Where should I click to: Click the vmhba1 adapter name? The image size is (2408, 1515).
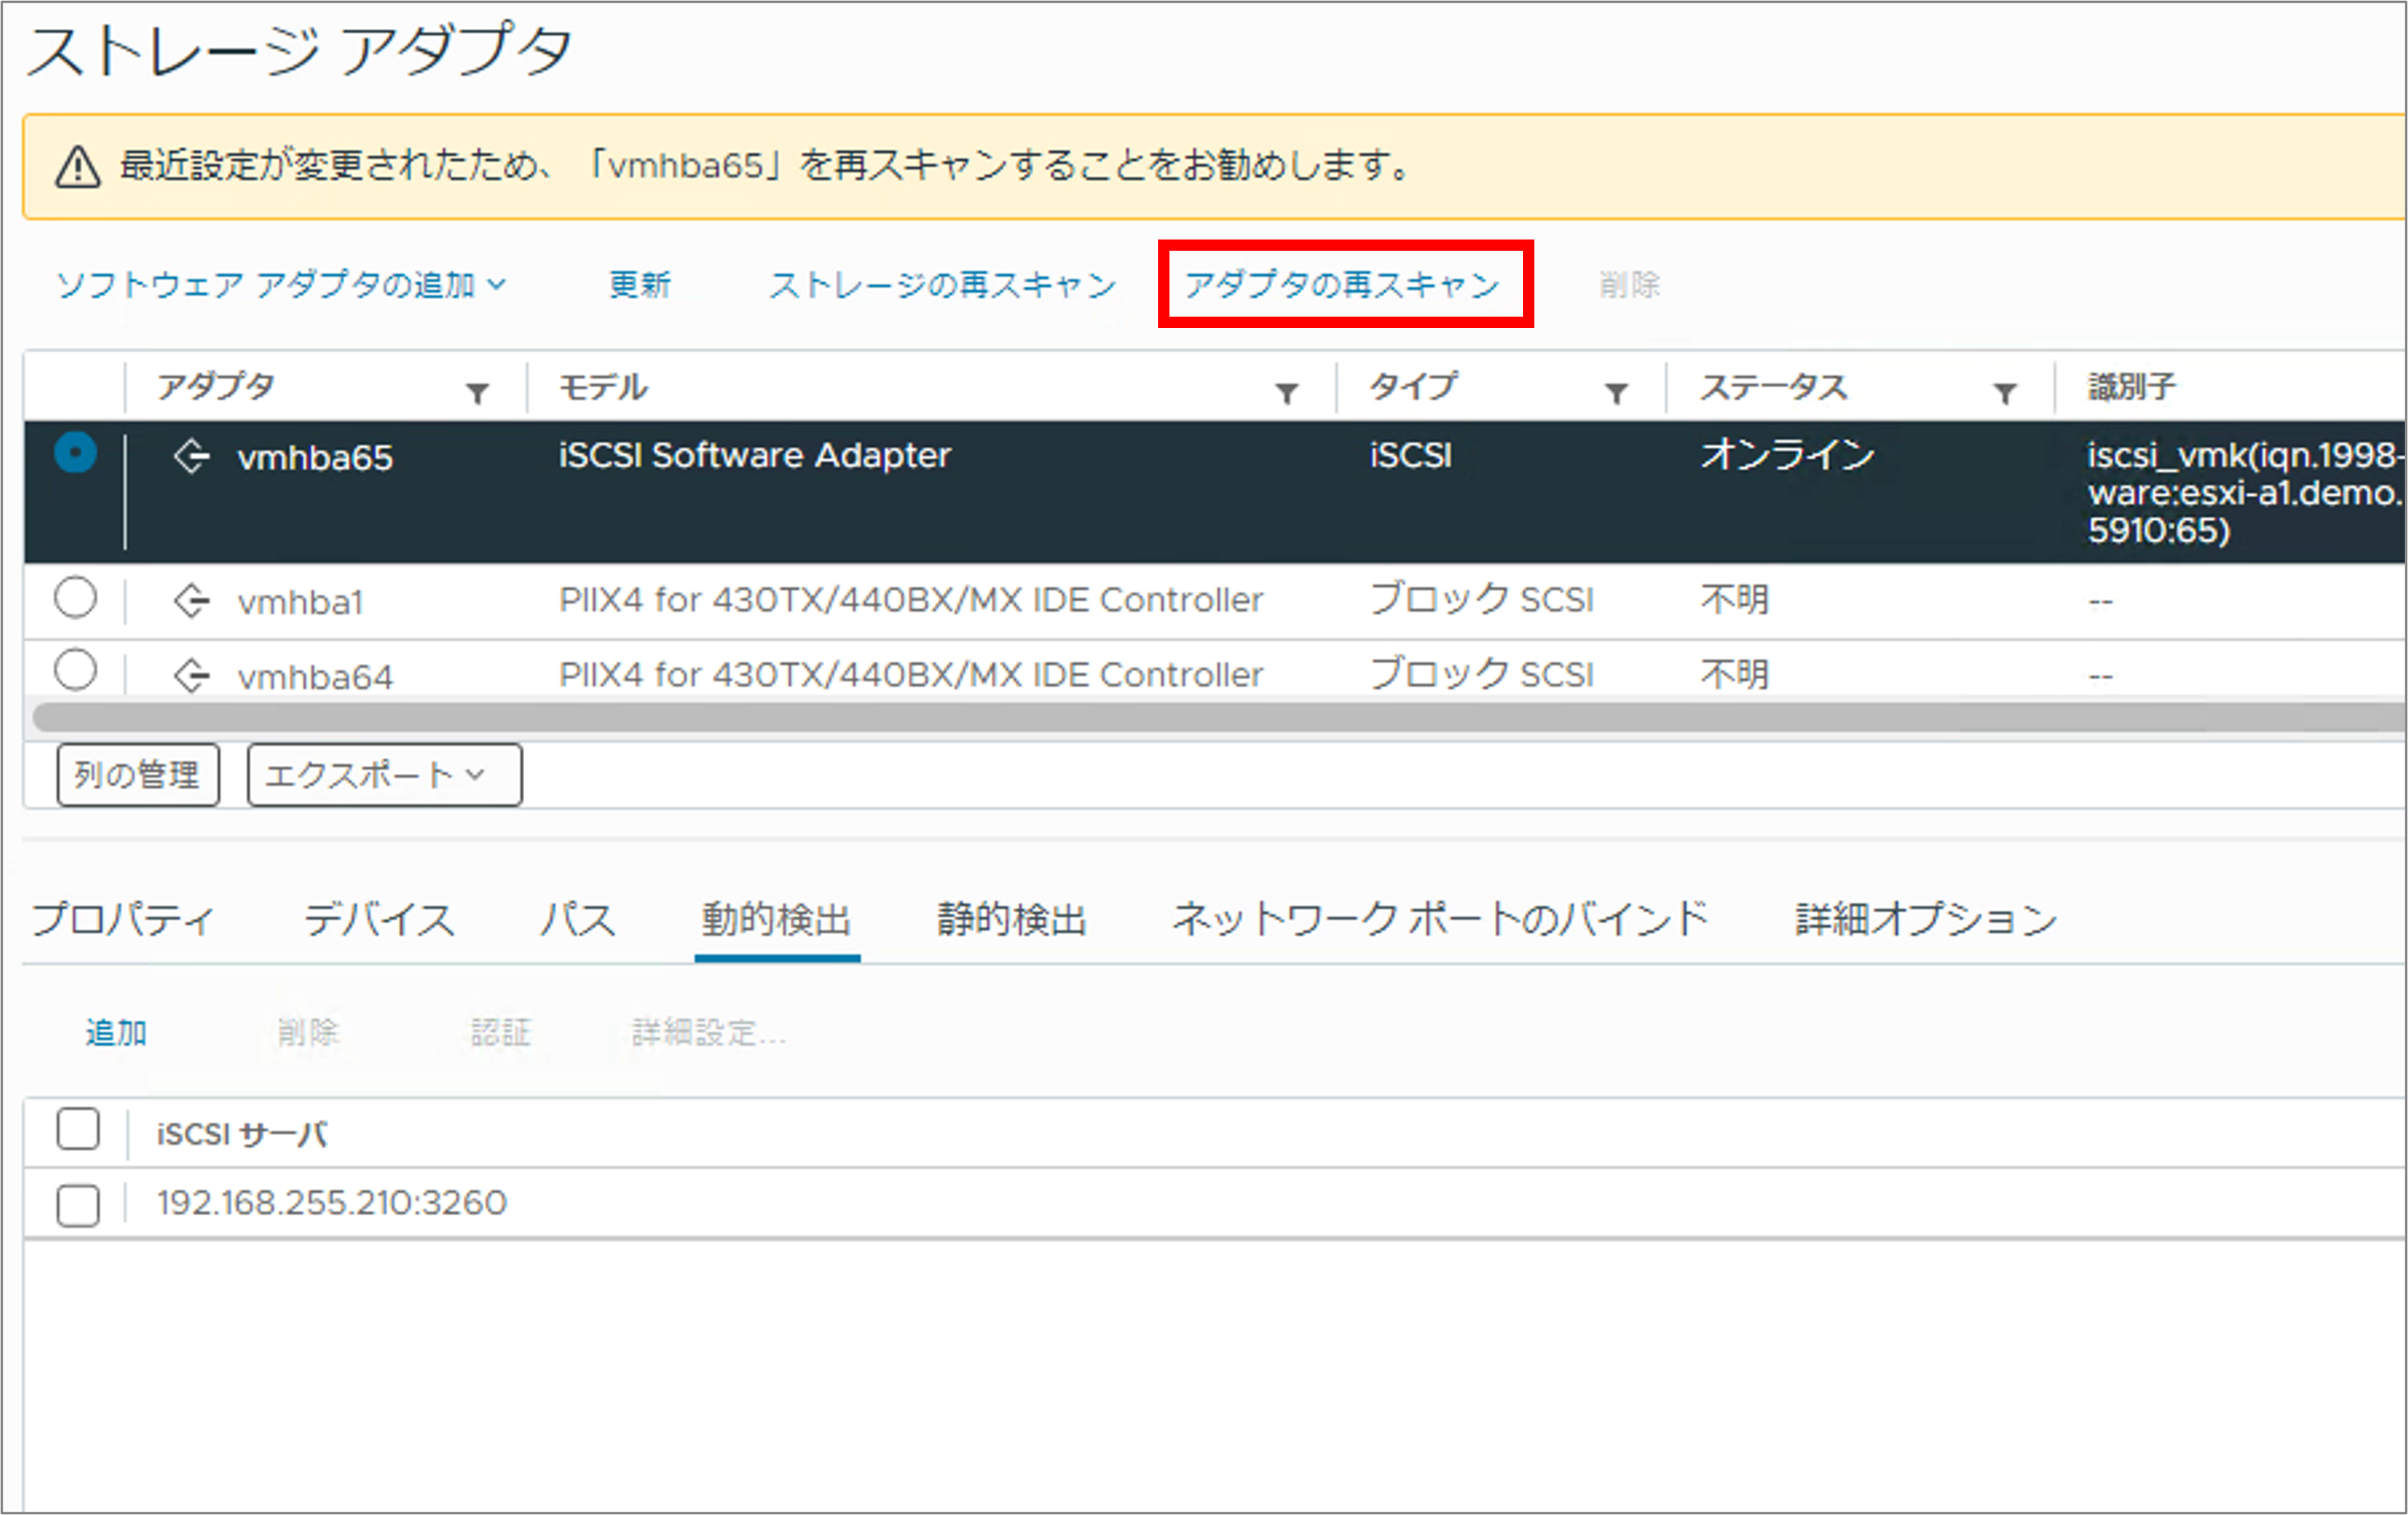click(300, 602)
